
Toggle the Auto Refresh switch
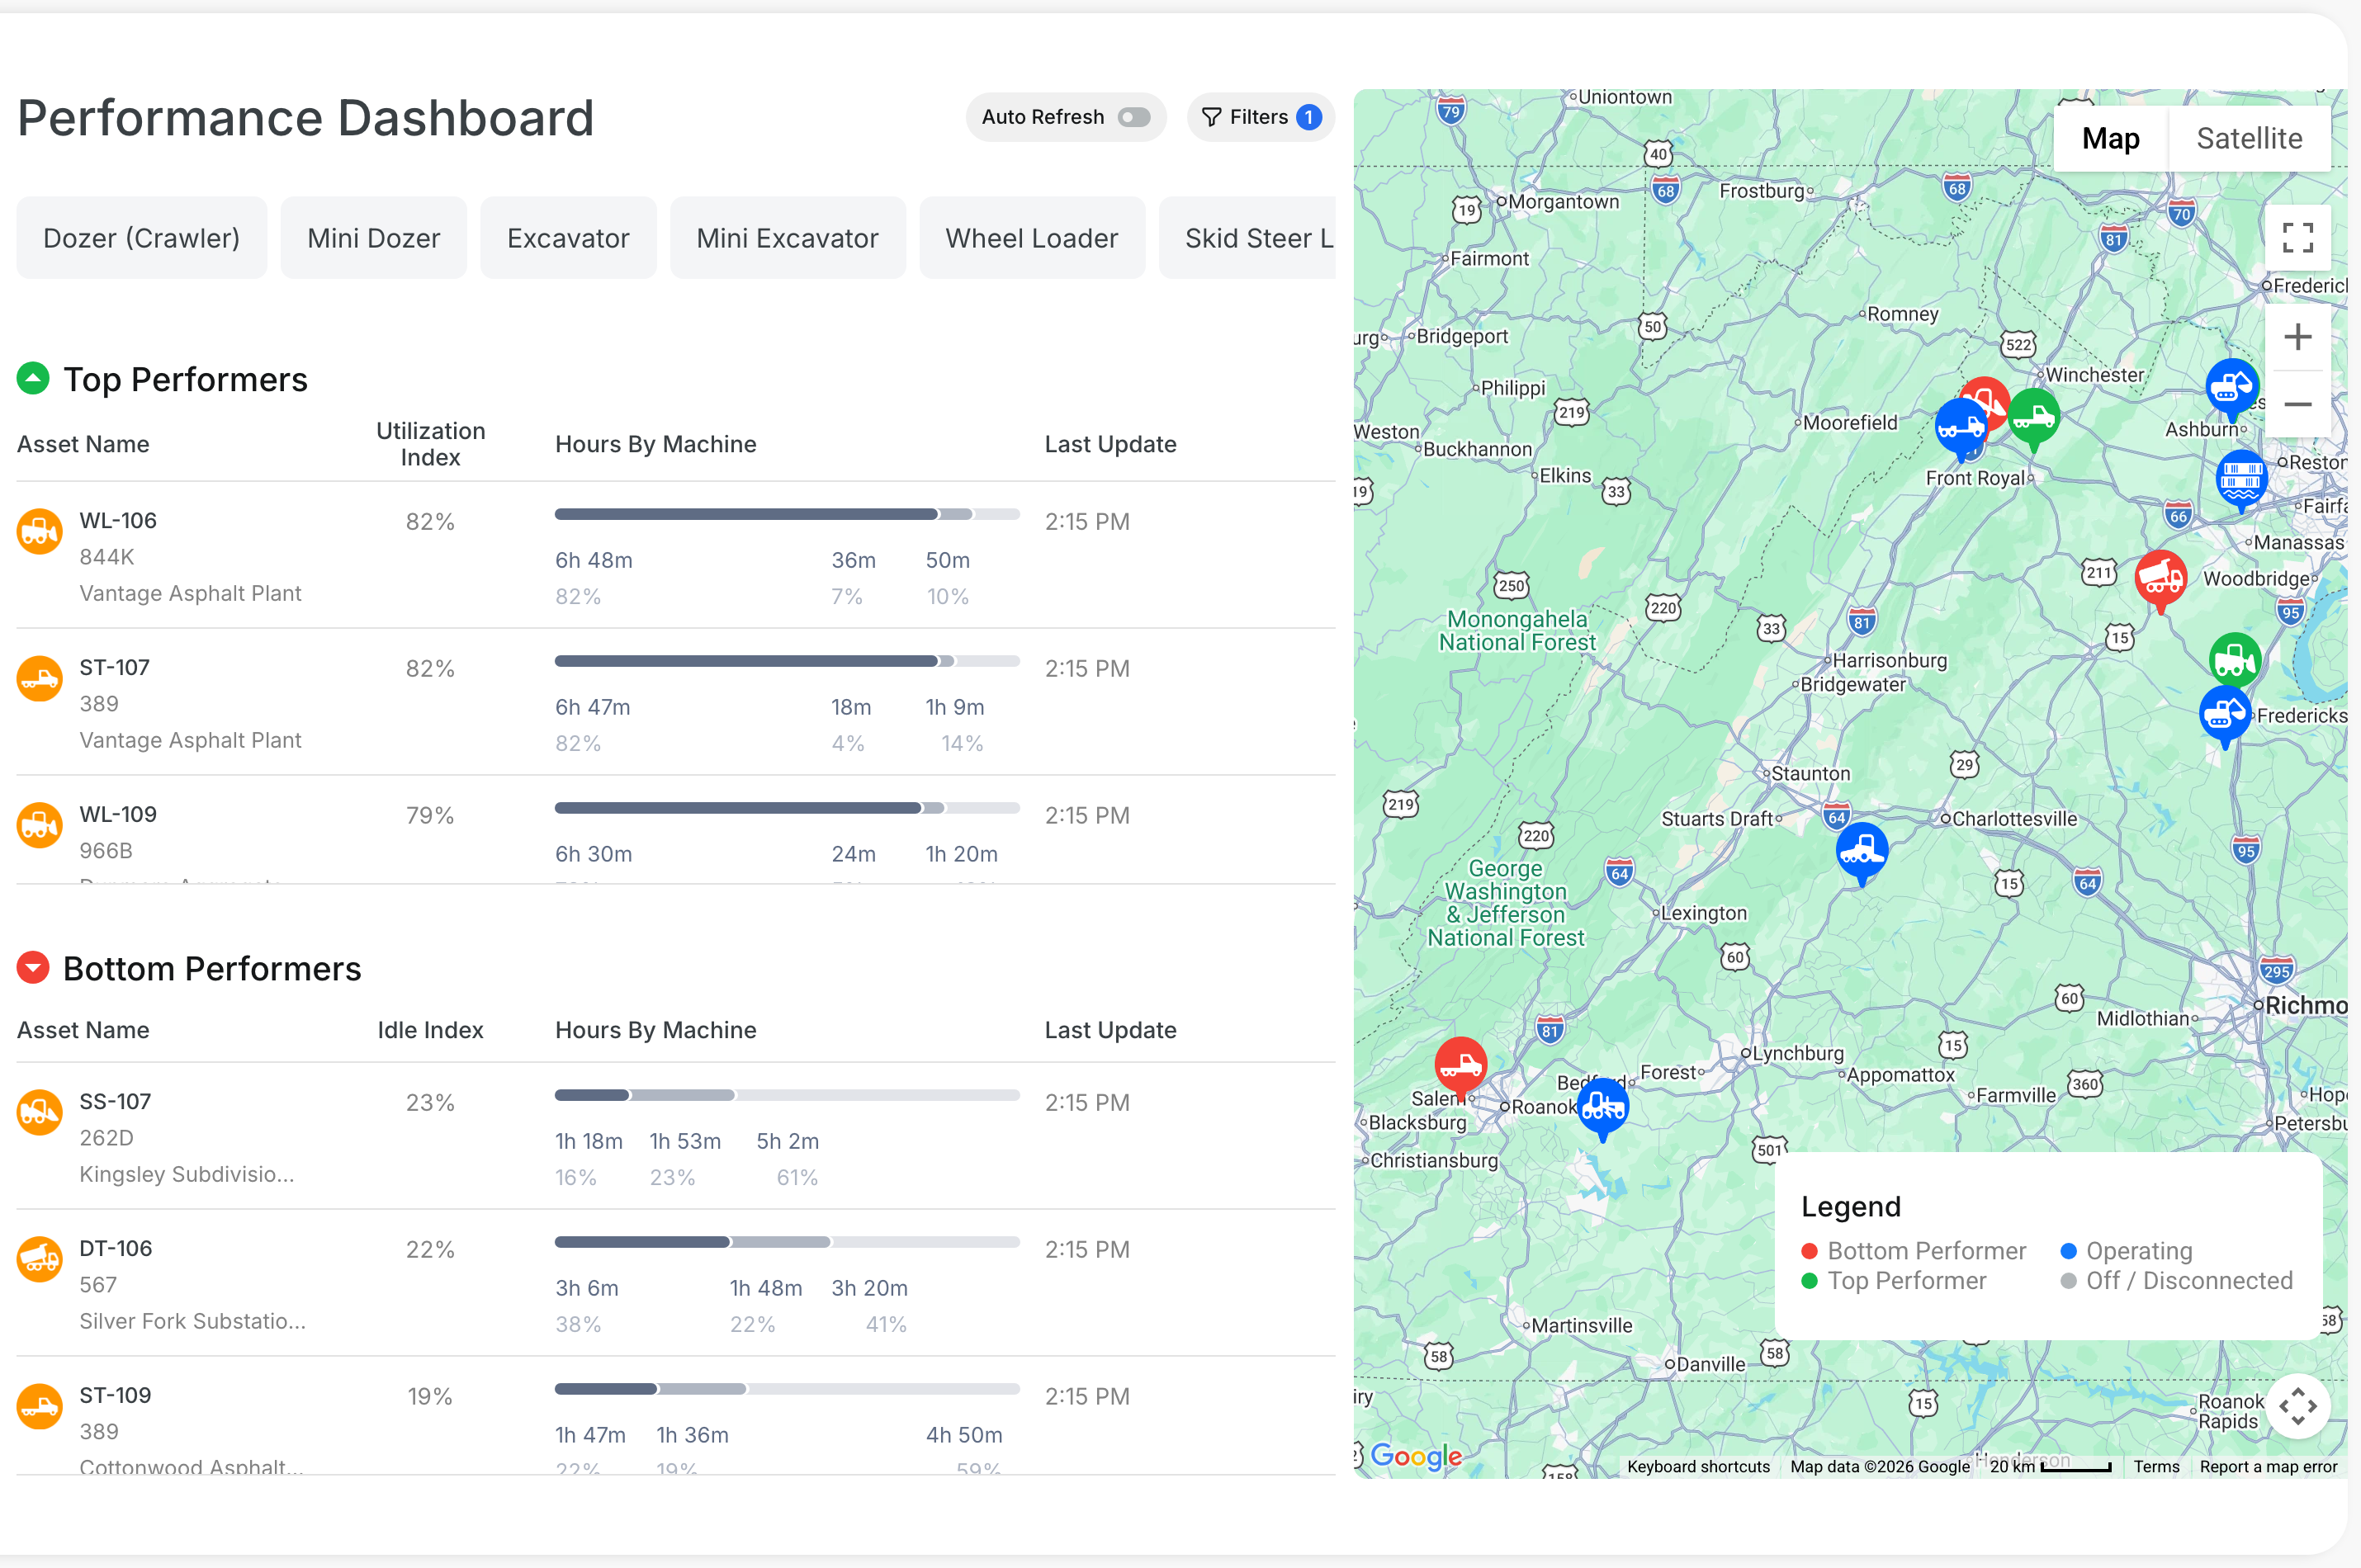1134,117
